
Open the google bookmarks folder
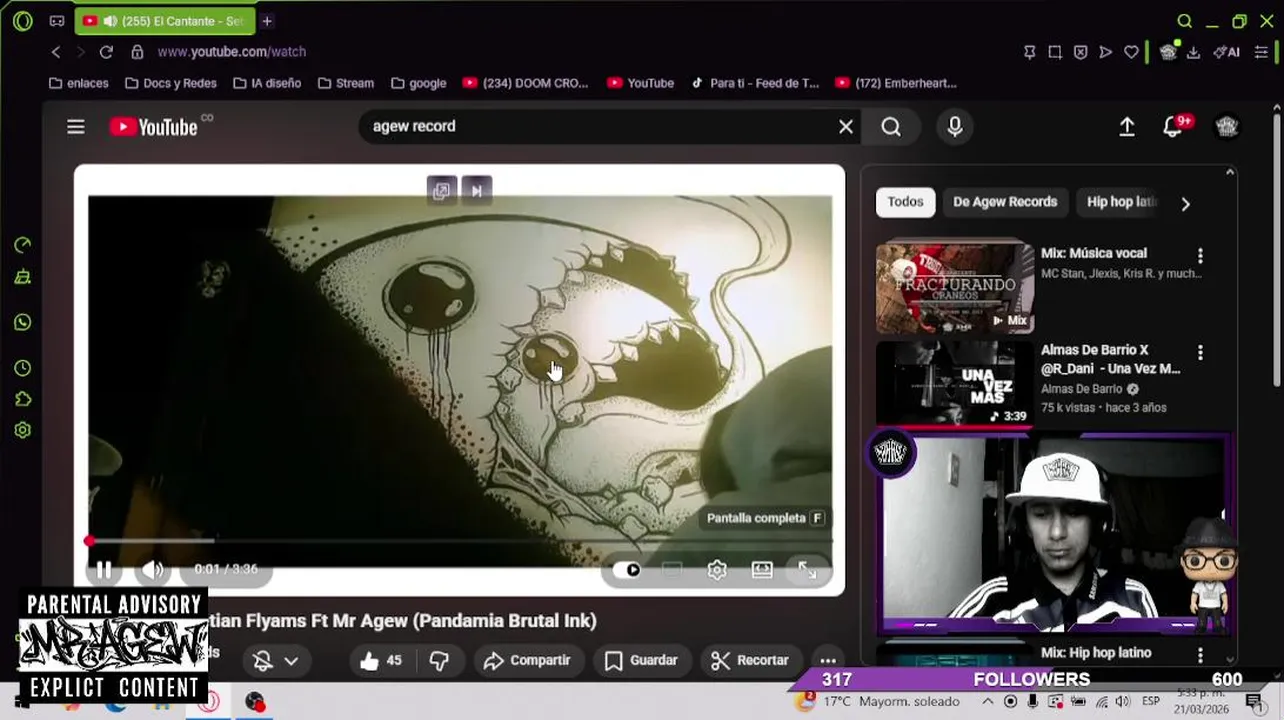(x=419, y=83)
